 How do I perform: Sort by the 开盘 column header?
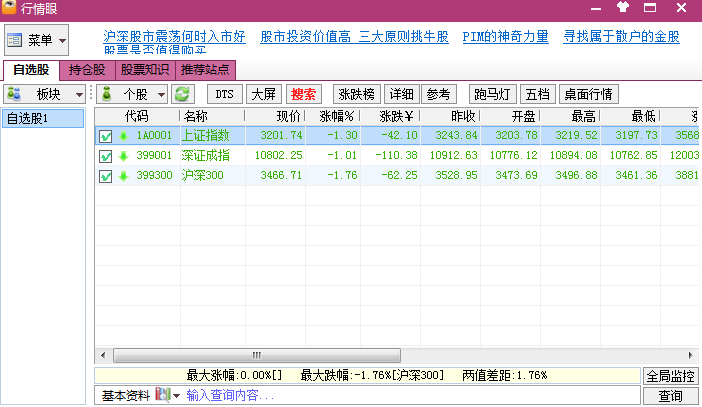pos(510,116)
